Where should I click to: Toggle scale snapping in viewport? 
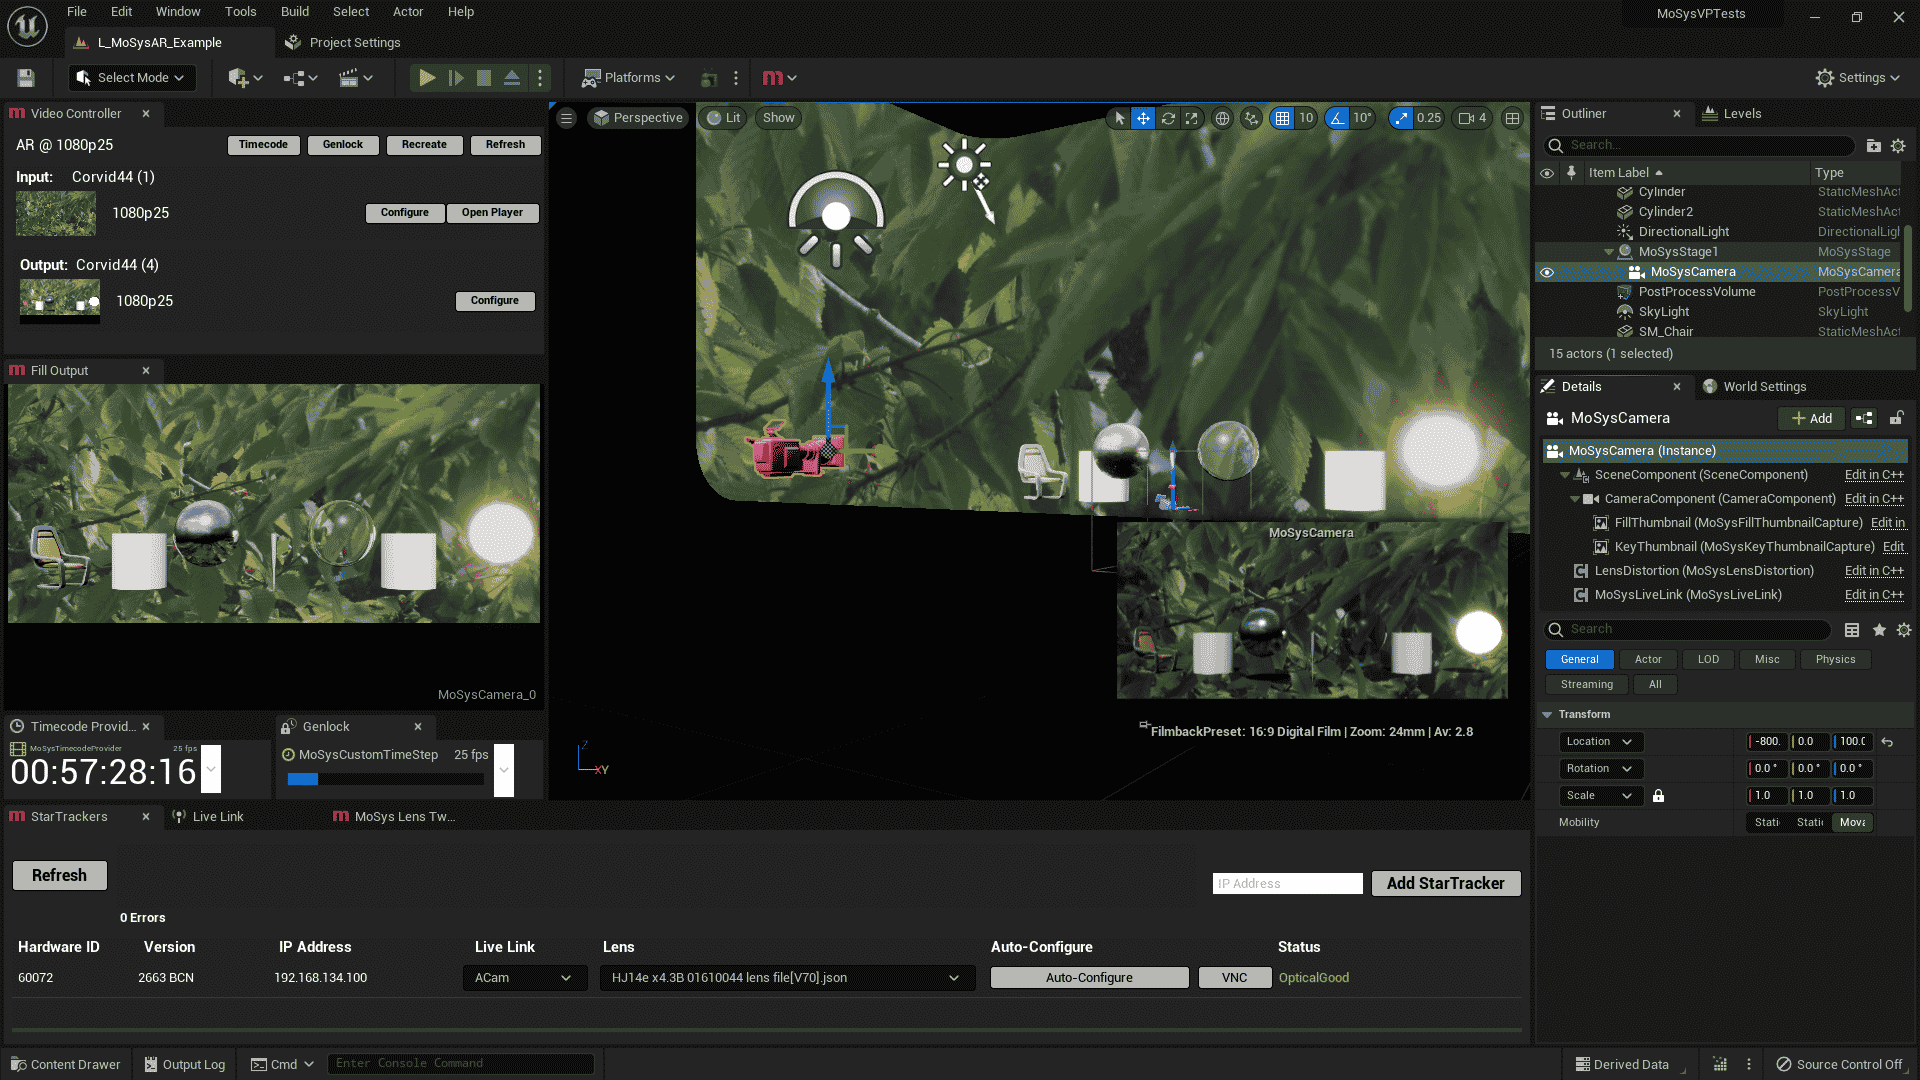(1401, 118)
